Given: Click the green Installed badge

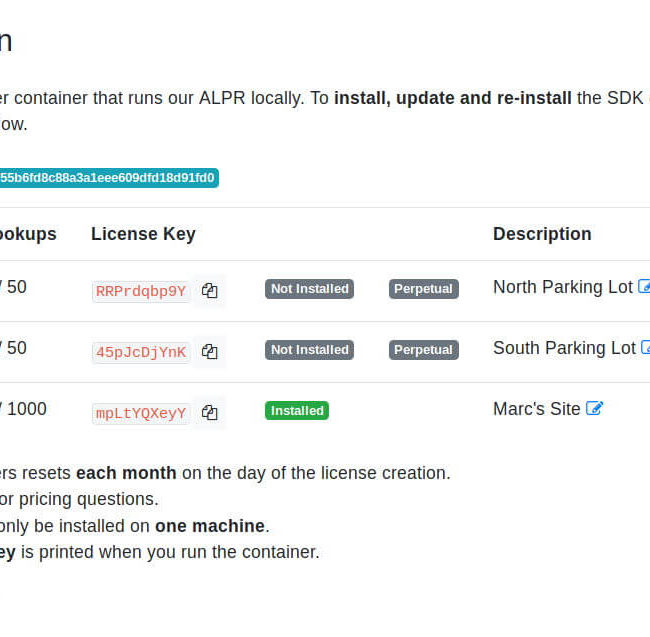Looking at the screenshot, I should (x=297, y=411).
